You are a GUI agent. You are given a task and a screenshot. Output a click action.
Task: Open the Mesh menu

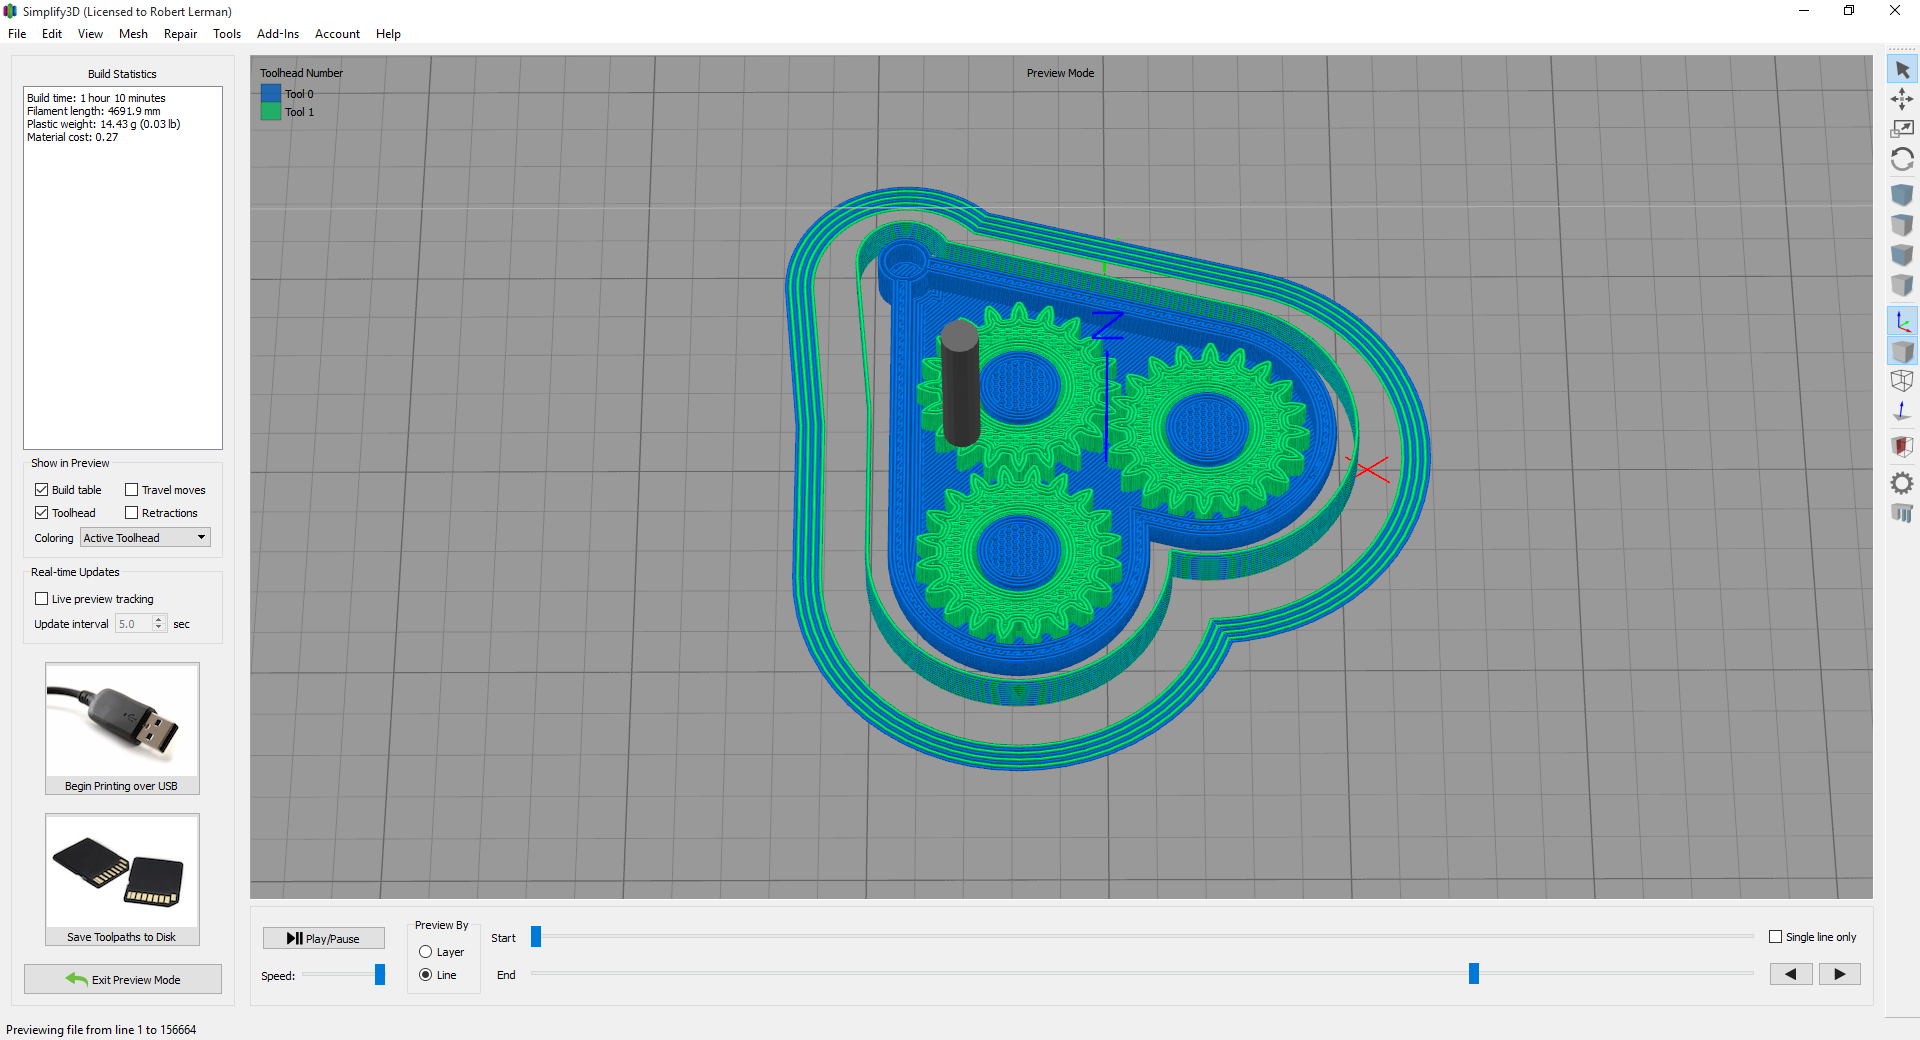(x=133, y=34)
